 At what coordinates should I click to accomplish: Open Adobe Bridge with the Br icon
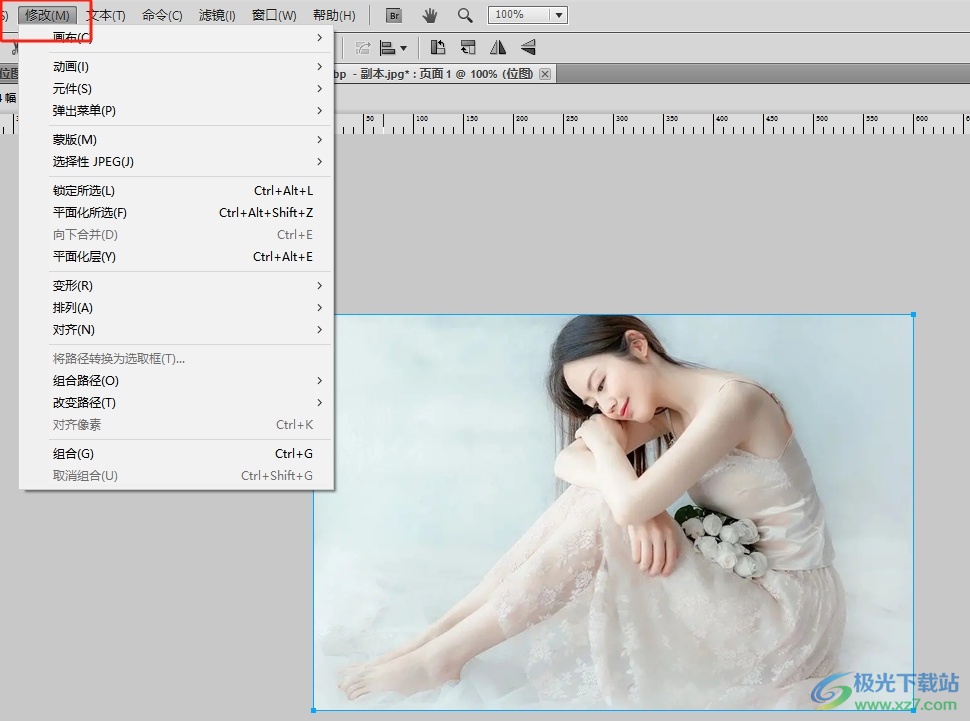point(394,15)
